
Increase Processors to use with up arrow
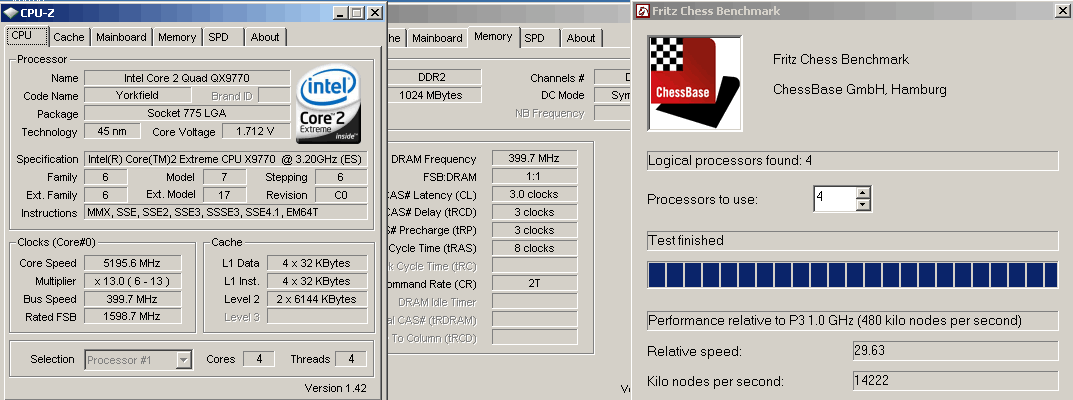tap(862, 192)
